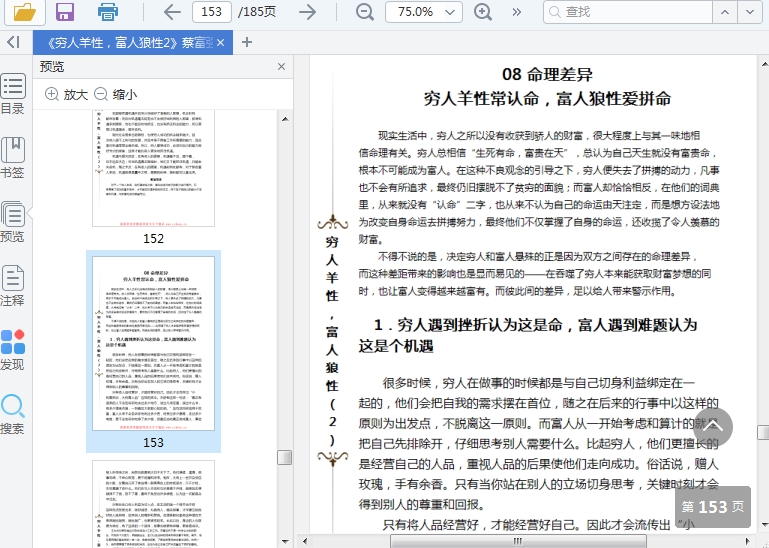
Task: Click 放大 to enlarge thumbnails
Action: pos(66,94)
